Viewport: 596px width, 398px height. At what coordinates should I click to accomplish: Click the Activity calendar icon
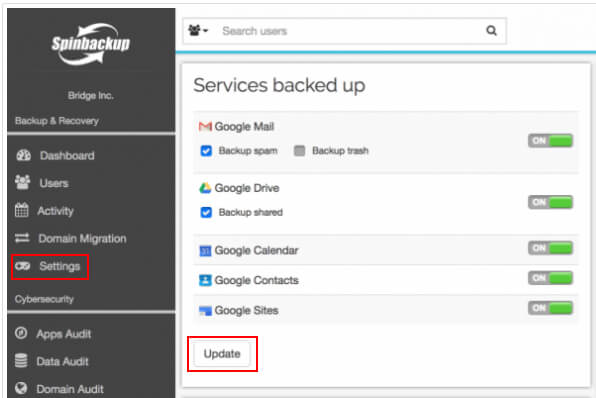click(x=21, y=210)
